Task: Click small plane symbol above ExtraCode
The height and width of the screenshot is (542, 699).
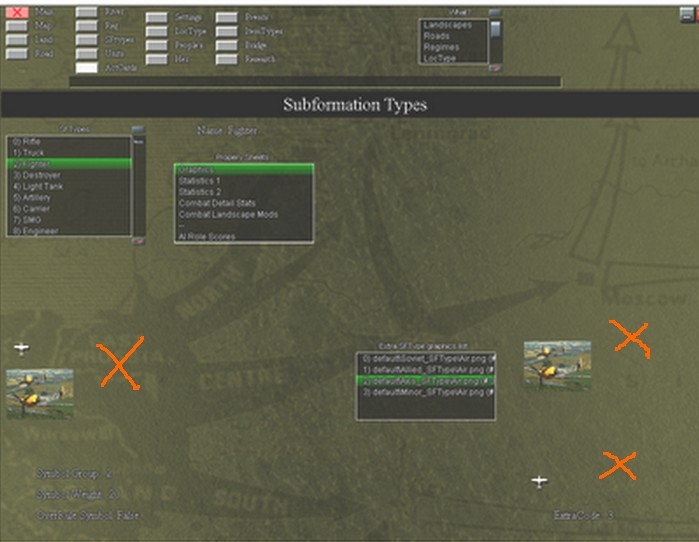Action: point(539,481)
